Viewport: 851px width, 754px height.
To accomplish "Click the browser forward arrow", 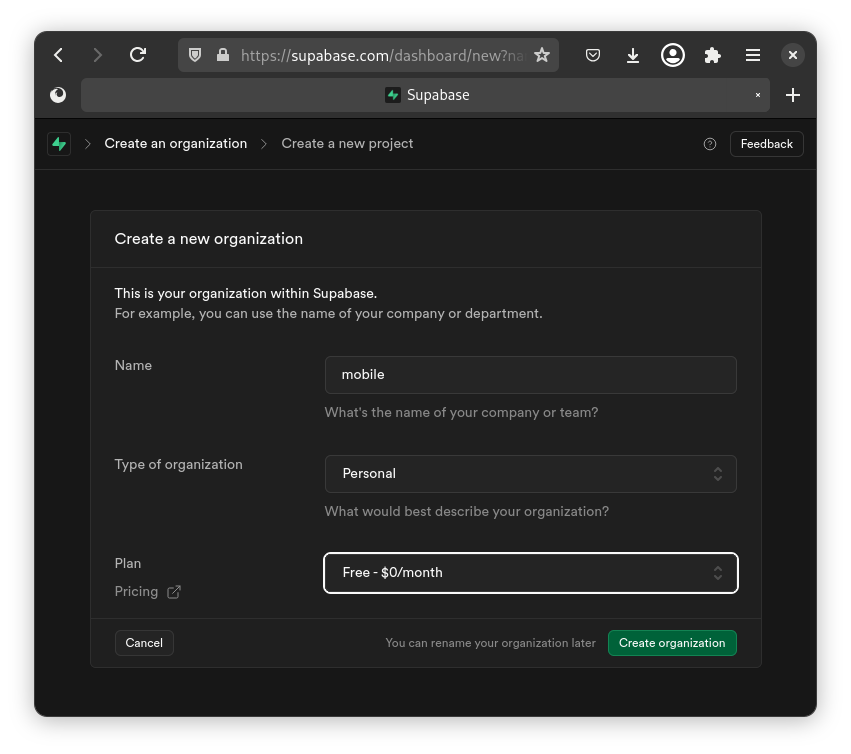I will [x=98, y=55].
